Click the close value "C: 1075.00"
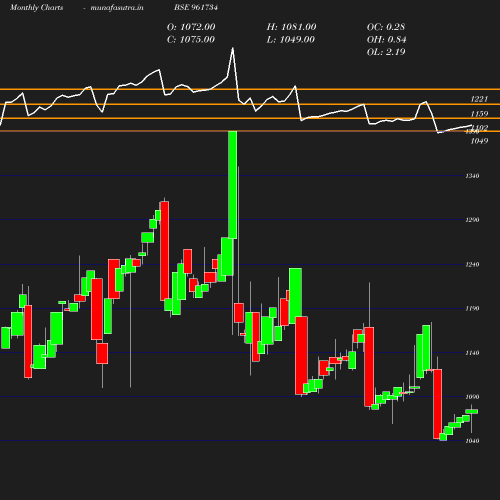500x500 pixels. point(191,40)
